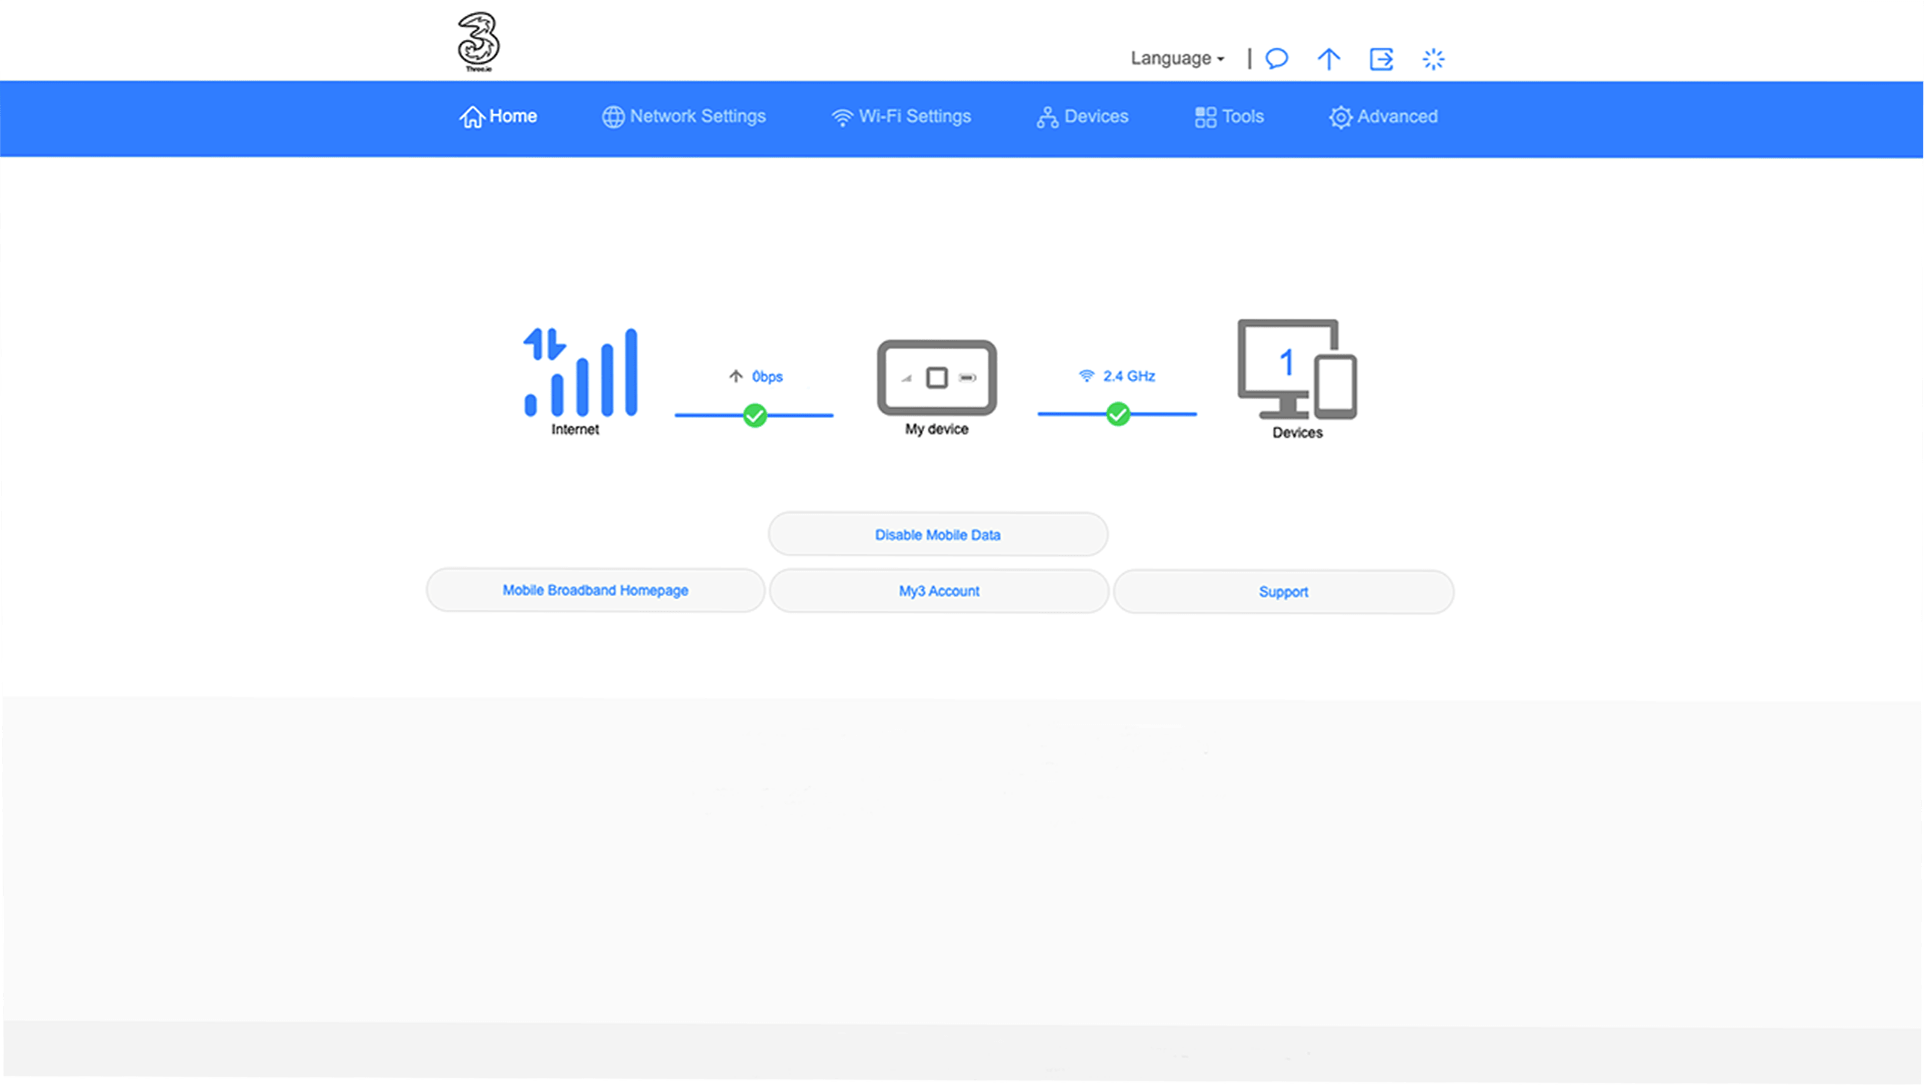Disable Mobile Data button
Screen dimensions: 1924x1085
tap(937, 535)
